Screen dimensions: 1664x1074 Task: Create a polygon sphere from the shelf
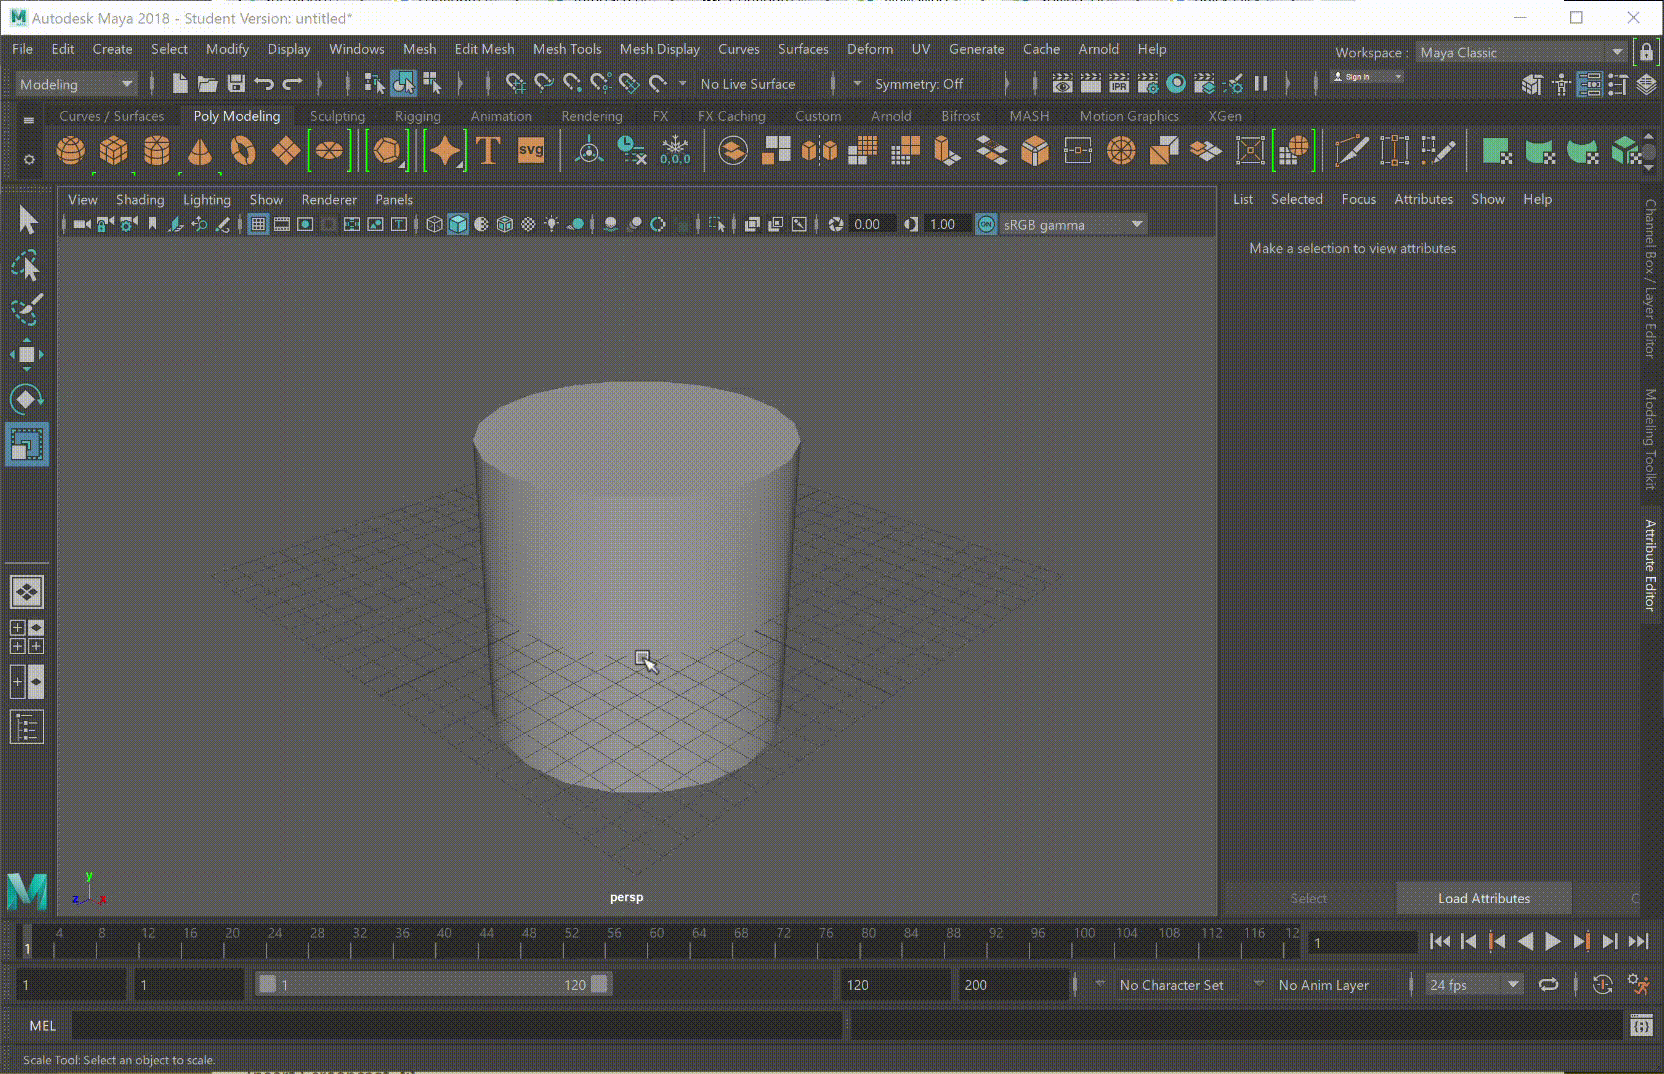70,151
